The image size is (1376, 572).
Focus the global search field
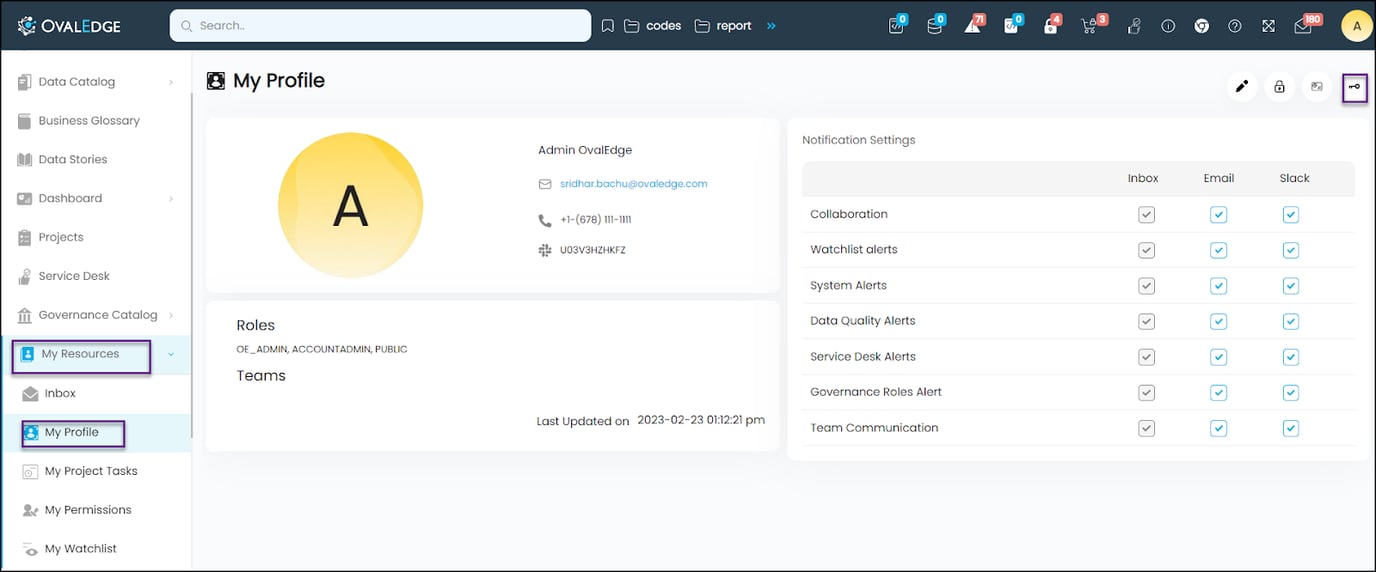tap(380, 26)
